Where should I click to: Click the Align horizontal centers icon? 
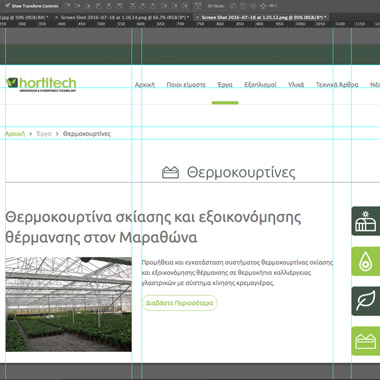[108, 6]
